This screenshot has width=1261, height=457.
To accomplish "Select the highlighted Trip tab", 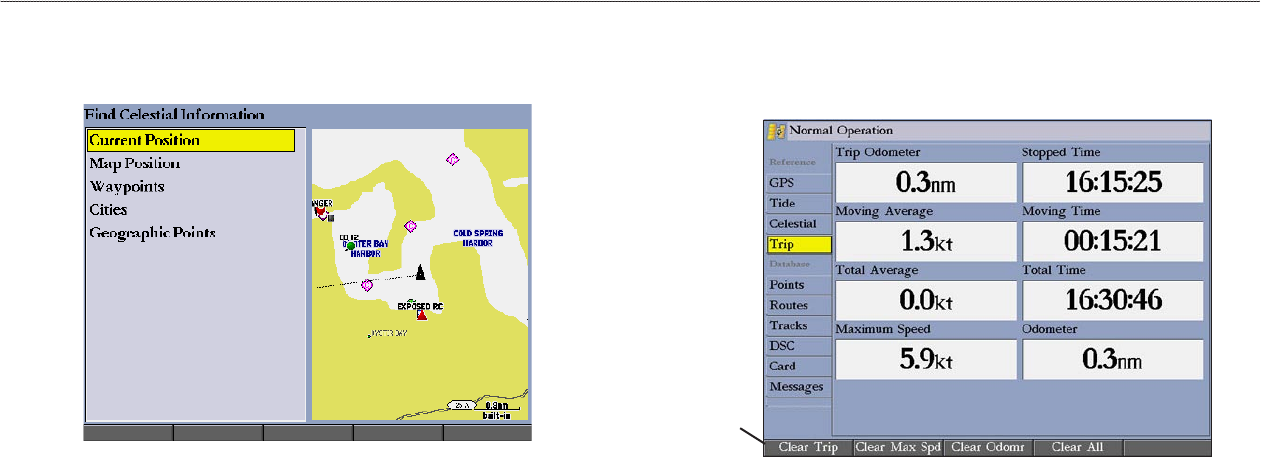I will coord(799,244).
